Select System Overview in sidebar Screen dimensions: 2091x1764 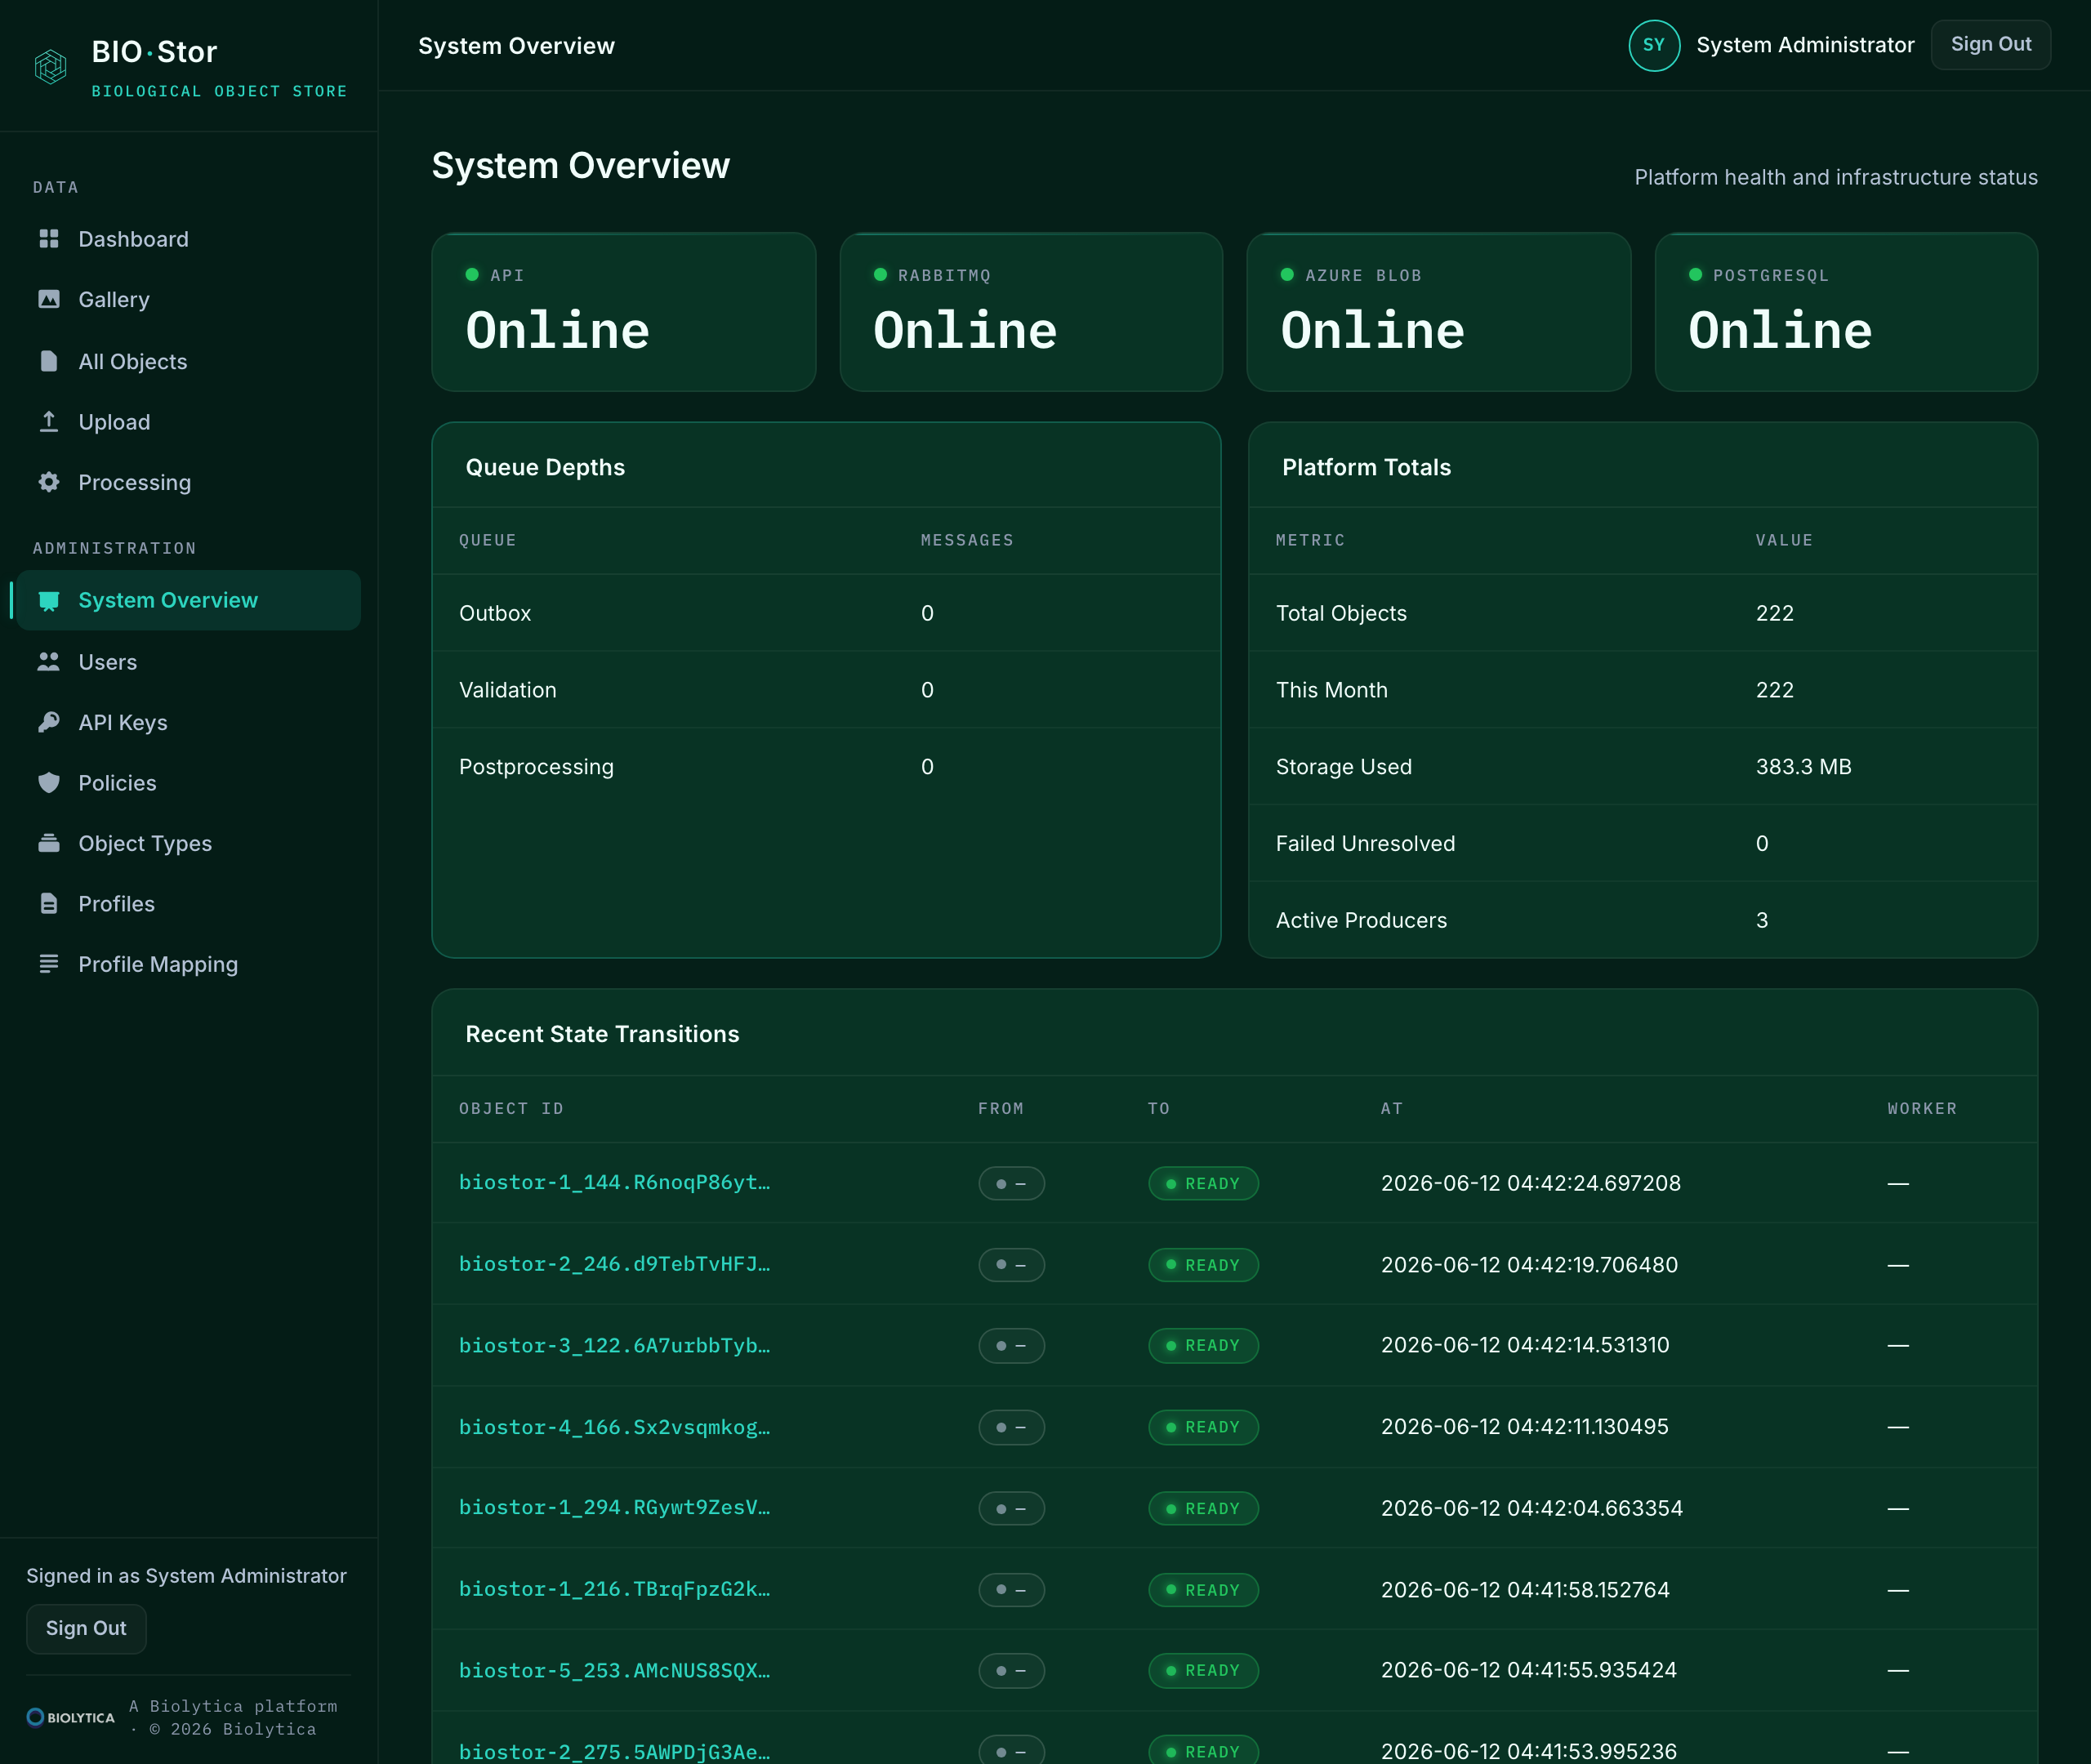(188, 600)
